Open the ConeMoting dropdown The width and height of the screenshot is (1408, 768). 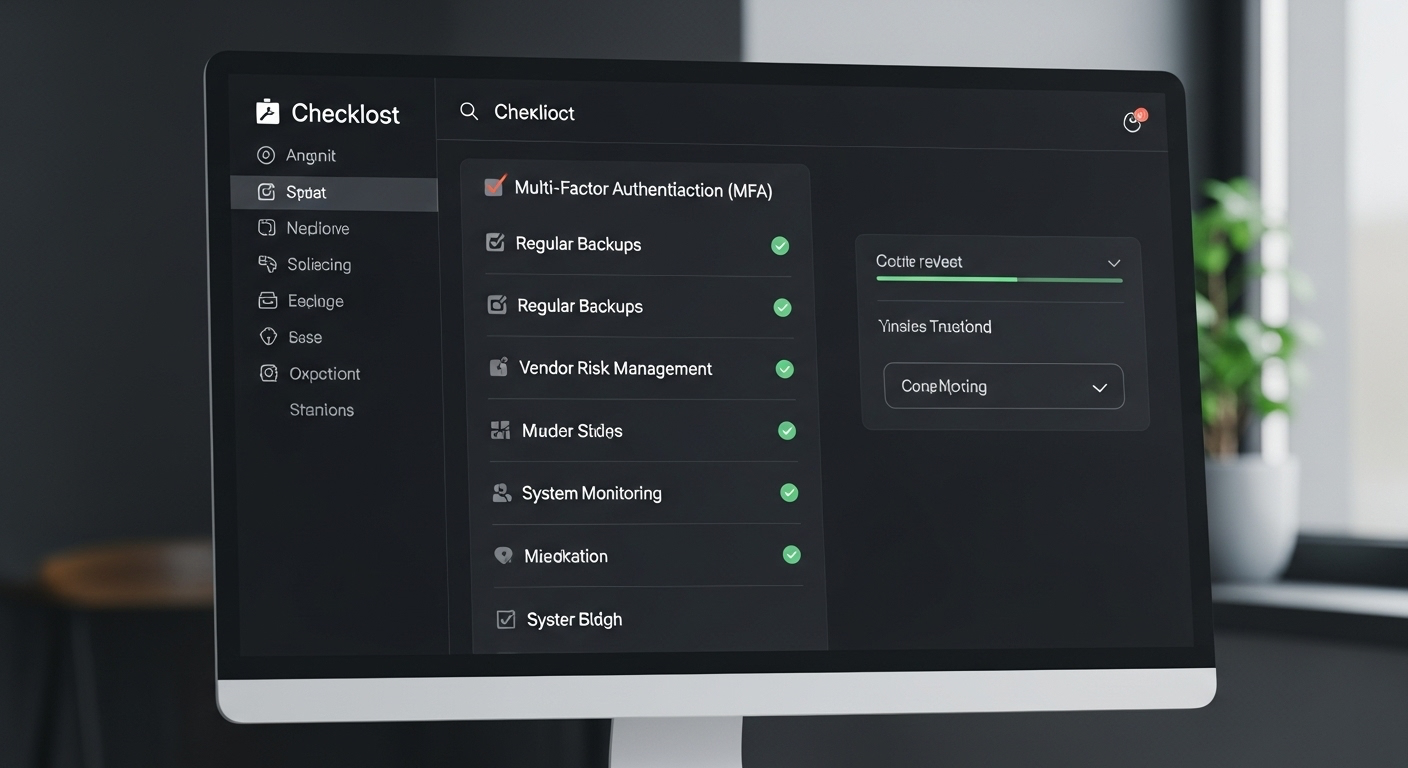[x=1003, y=386]
